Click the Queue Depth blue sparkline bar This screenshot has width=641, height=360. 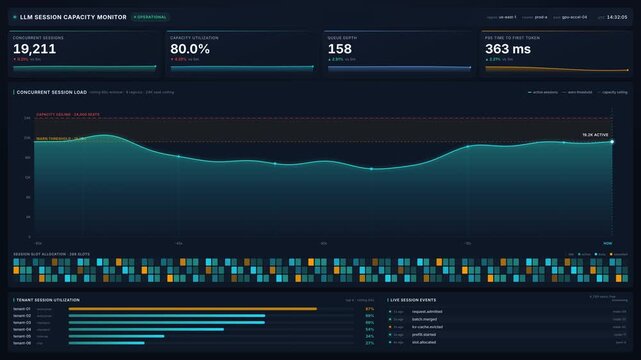(x=399, y=69)
